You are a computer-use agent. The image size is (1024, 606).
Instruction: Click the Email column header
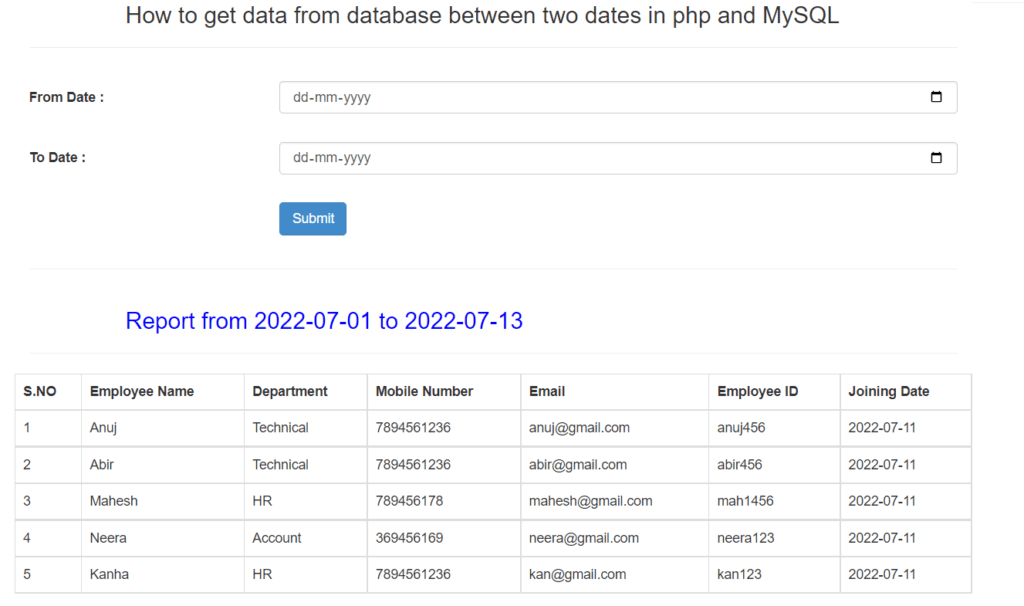pos(547,391)
